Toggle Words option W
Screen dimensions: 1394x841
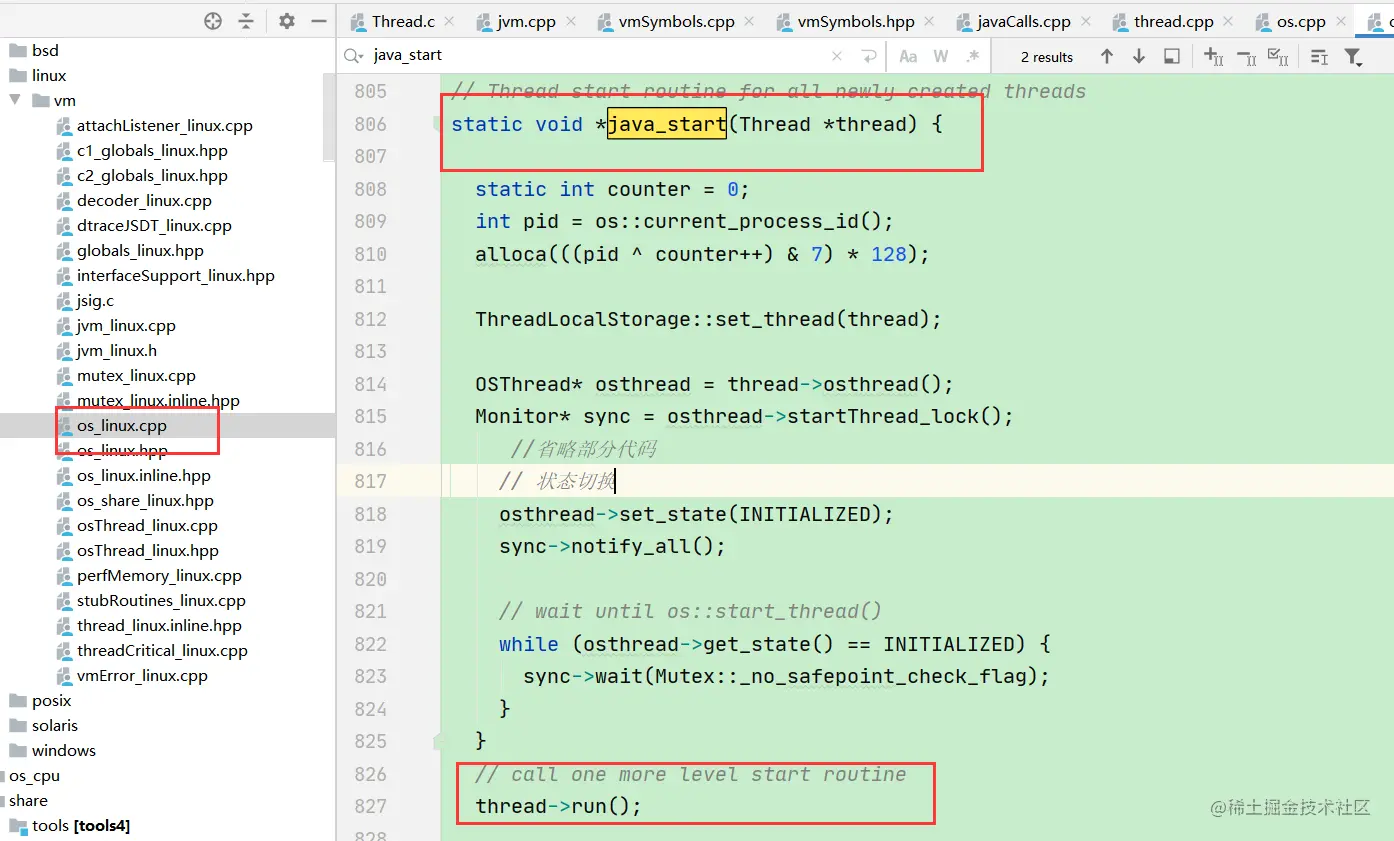pos(941,57)
